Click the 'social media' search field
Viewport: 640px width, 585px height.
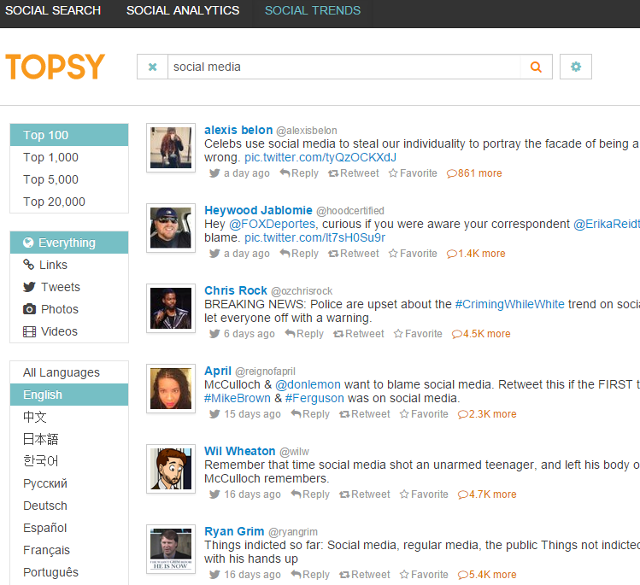pos(344,67)
